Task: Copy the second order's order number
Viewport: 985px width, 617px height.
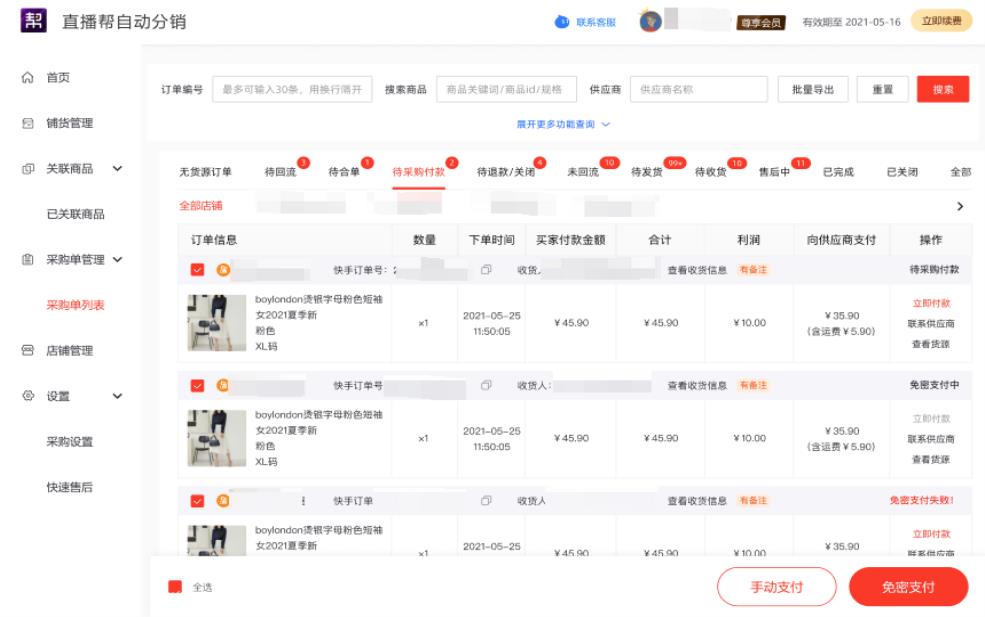Action: click(486, 385)
